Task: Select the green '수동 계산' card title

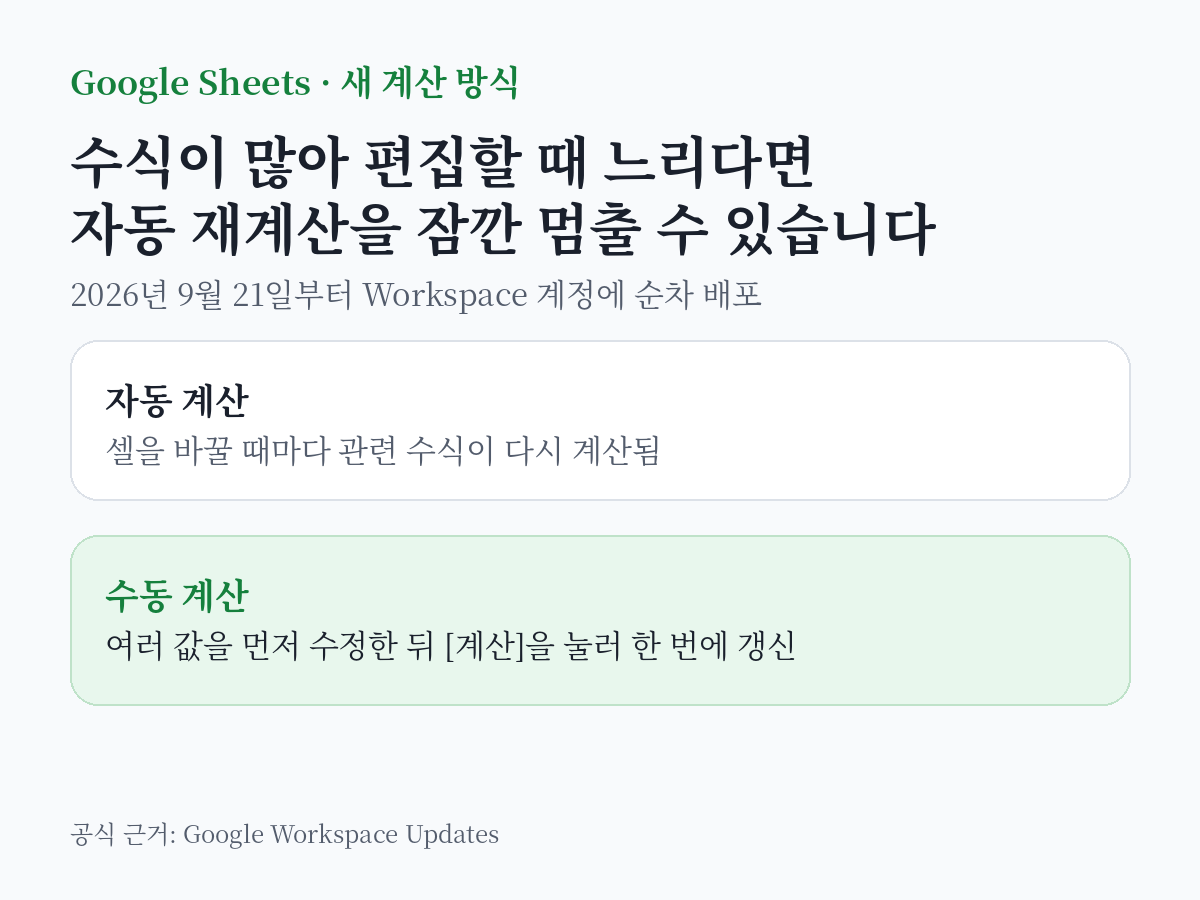Action: pos(177,597)
